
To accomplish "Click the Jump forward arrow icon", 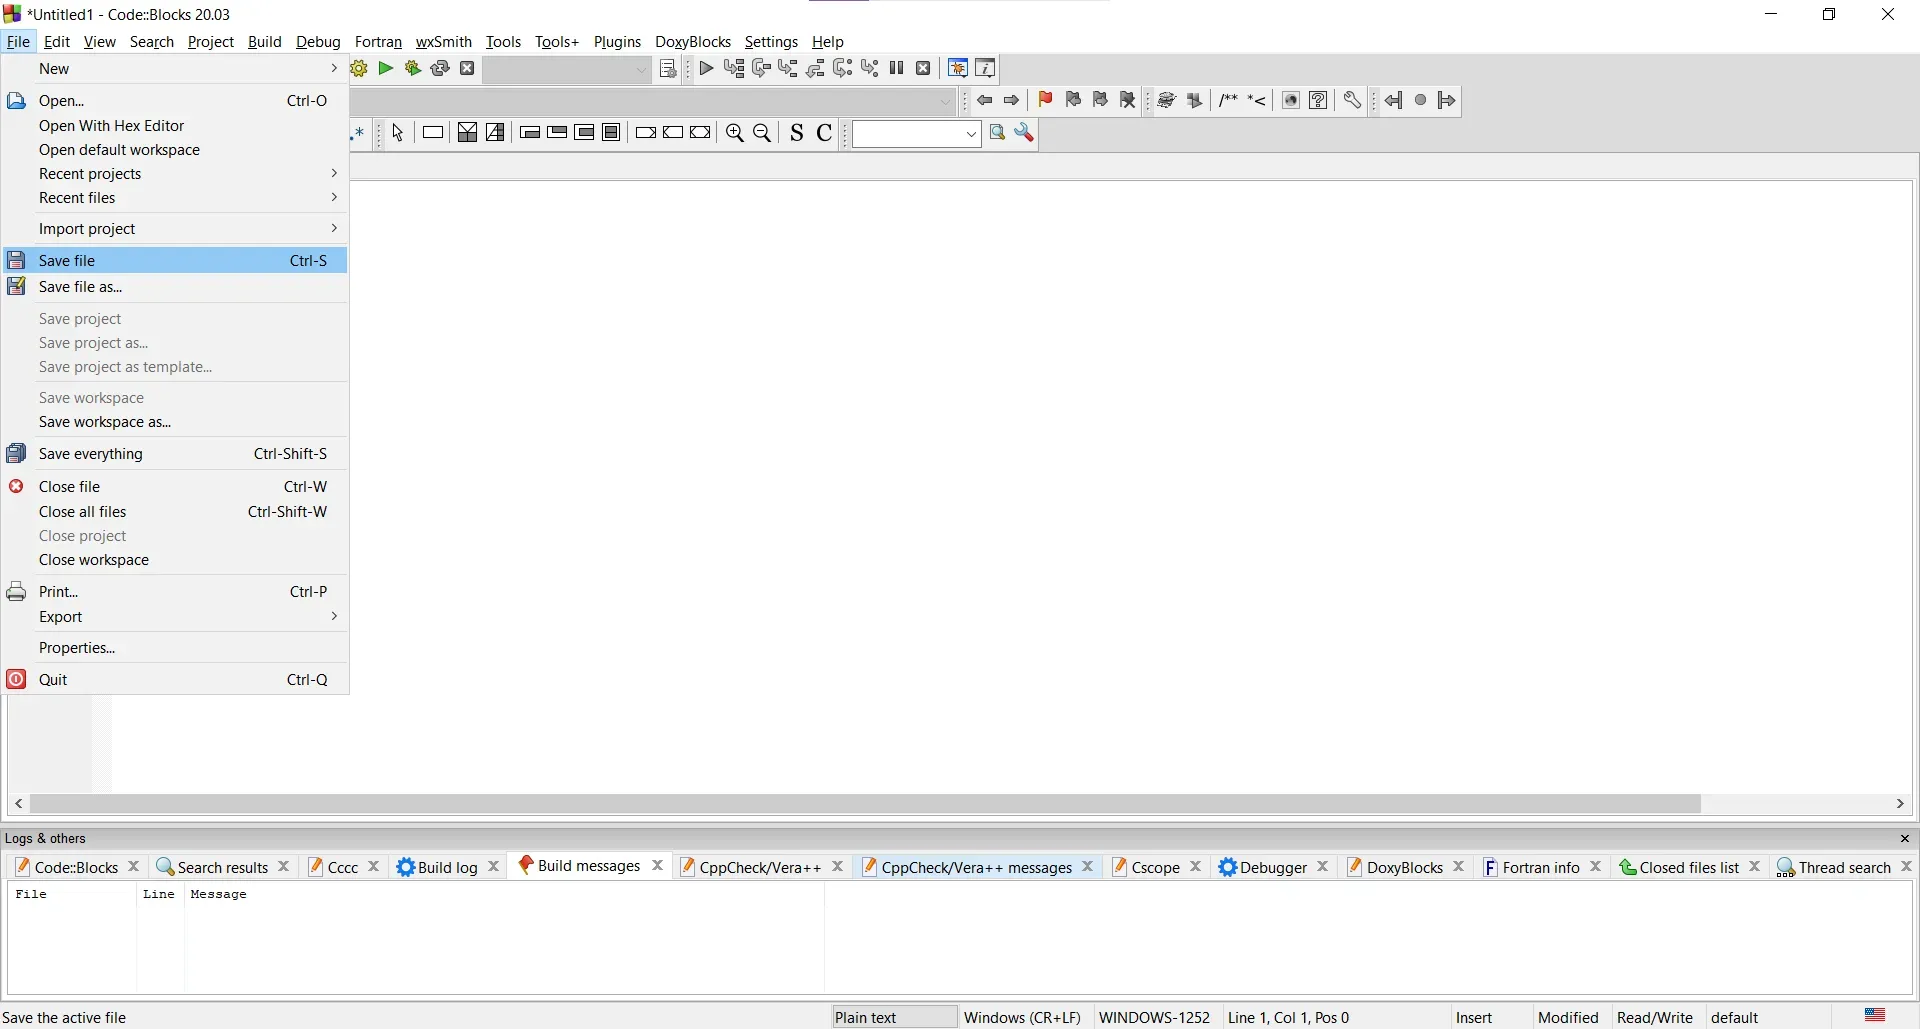I will pyautogui.click(x=1013, y=101).
